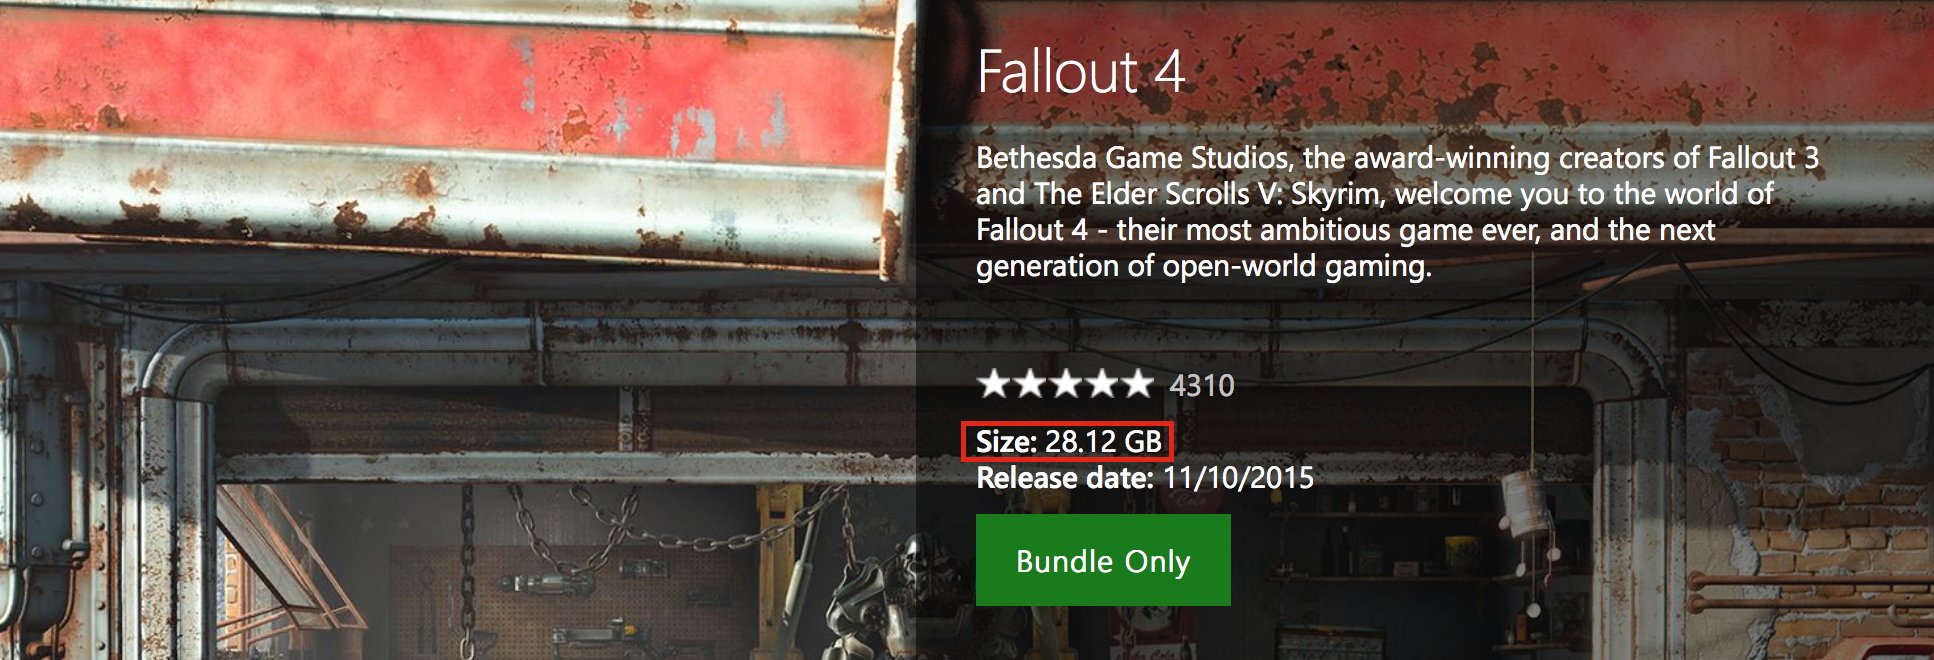Select the third rating star
This screenshot has width=1934, height=660.
[1065, 384]
